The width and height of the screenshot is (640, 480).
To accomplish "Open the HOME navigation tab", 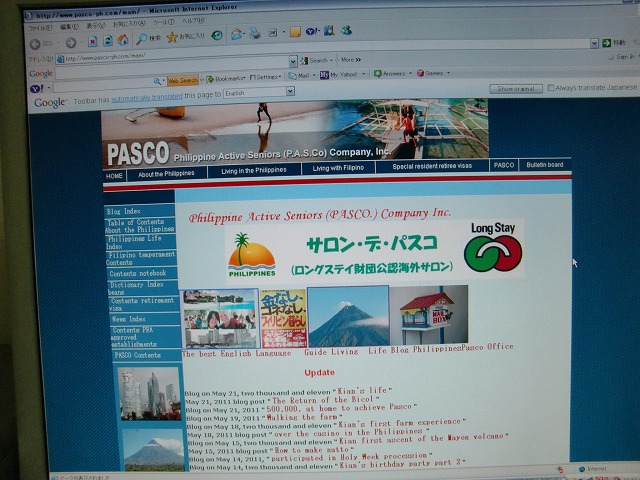I will [114, 176].
